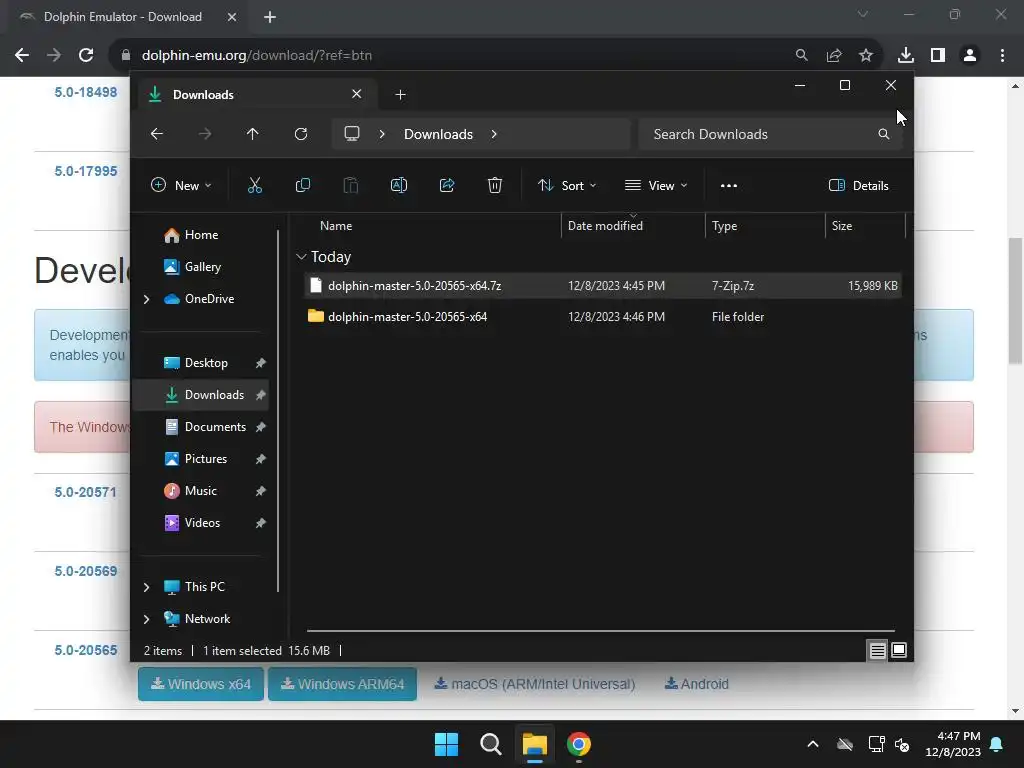Open the New dropdown menu
This screenshot has height=768, width=1024.
click(x=181, y=185)
